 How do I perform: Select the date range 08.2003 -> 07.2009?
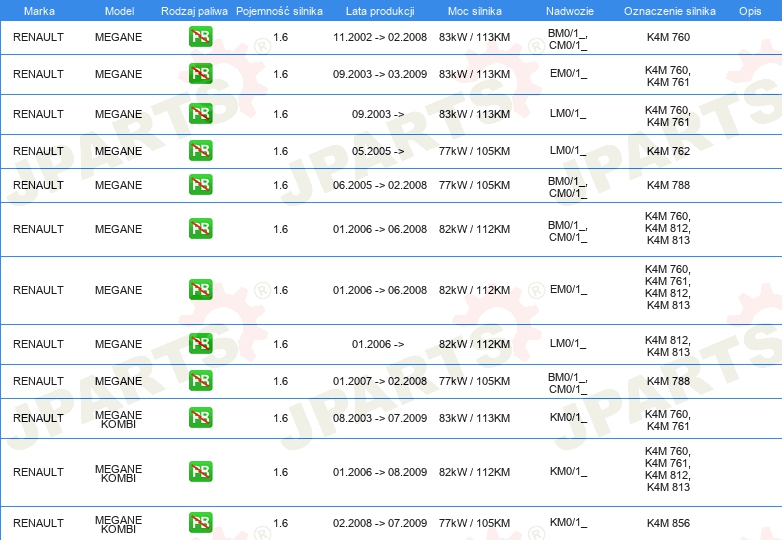coord(380,418)
